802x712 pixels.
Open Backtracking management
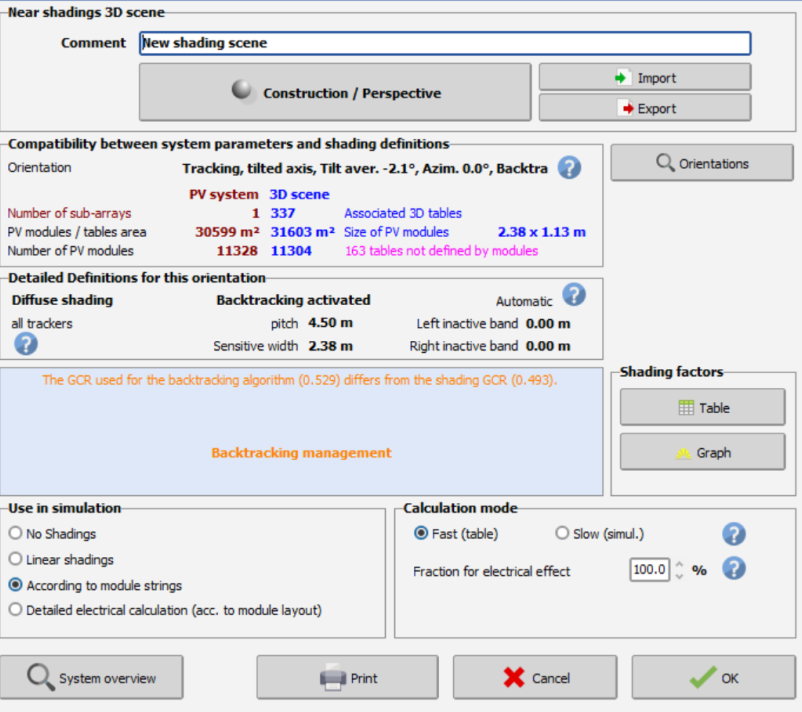(x=301, y=453)
